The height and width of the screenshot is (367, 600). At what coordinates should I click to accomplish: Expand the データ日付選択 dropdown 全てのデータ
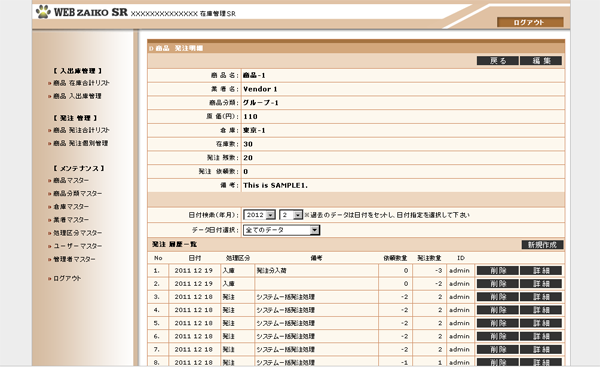click(281, 230)
